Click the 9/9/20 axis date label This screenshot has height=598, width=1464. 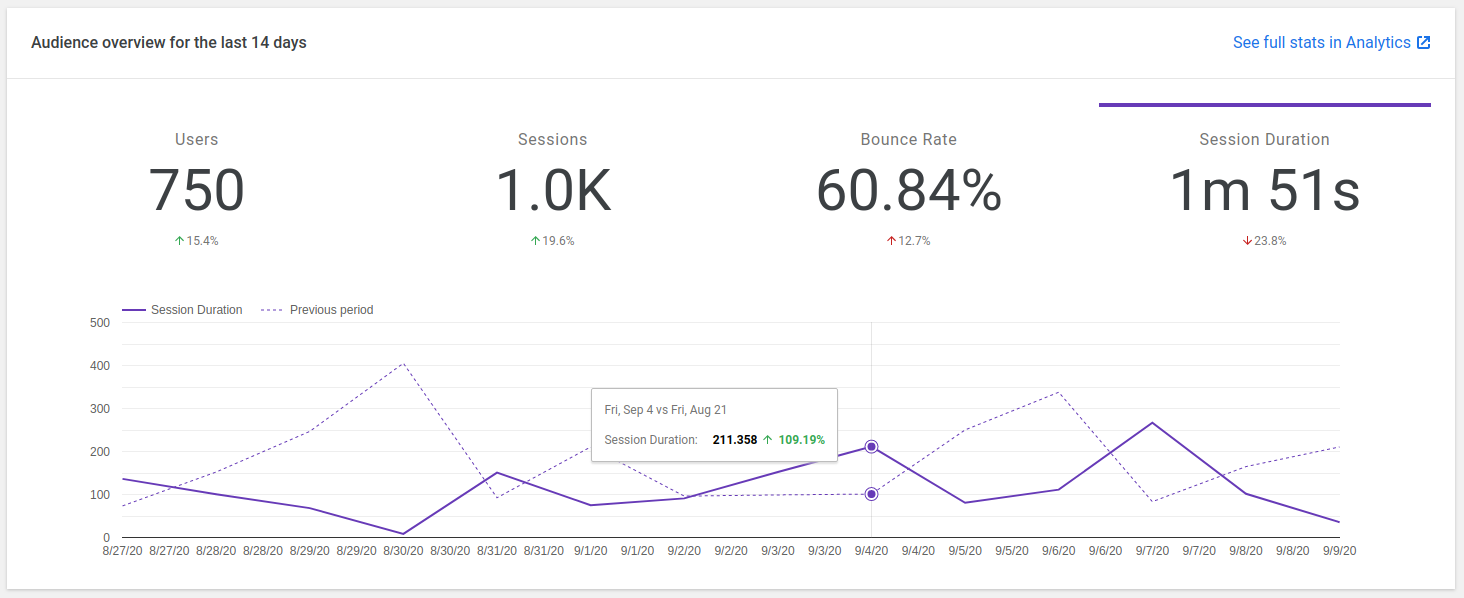(x=1339, y=551)
